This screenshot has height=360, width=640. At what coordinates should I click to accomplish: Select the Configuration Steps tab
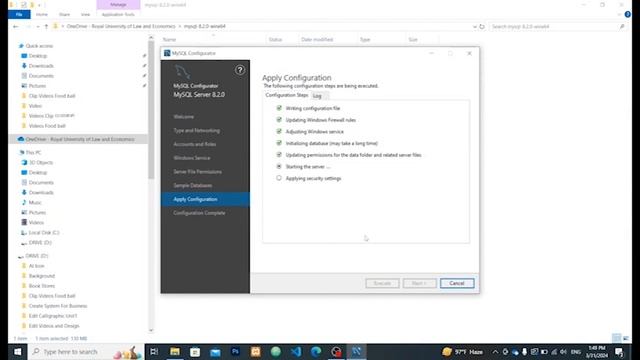287,95
